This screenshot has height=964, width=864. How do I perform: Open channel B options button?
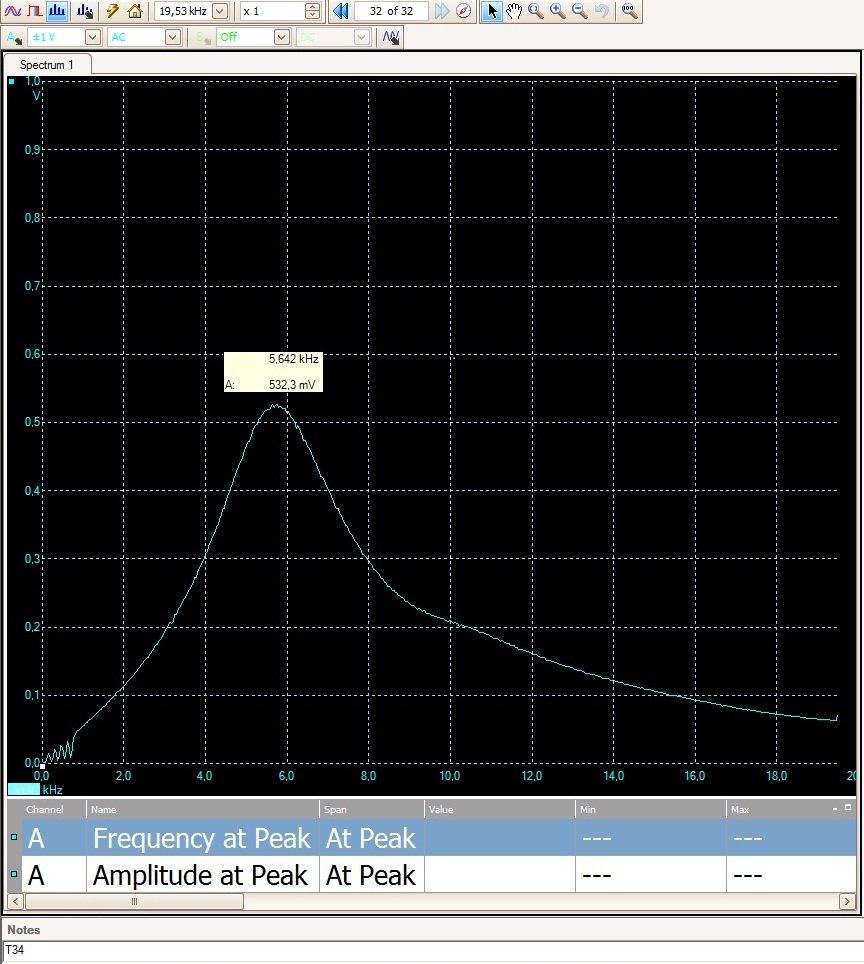click(202, 38)
